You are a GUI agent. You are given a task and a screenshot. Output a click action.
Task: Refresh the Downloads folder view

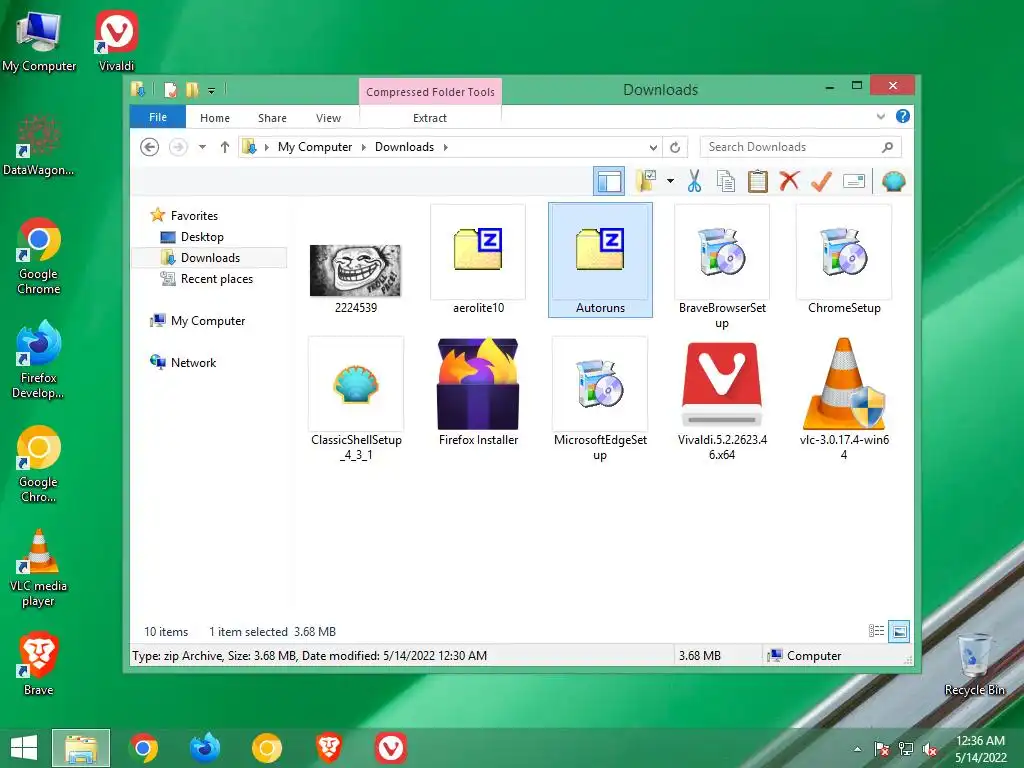click(675, 148)
